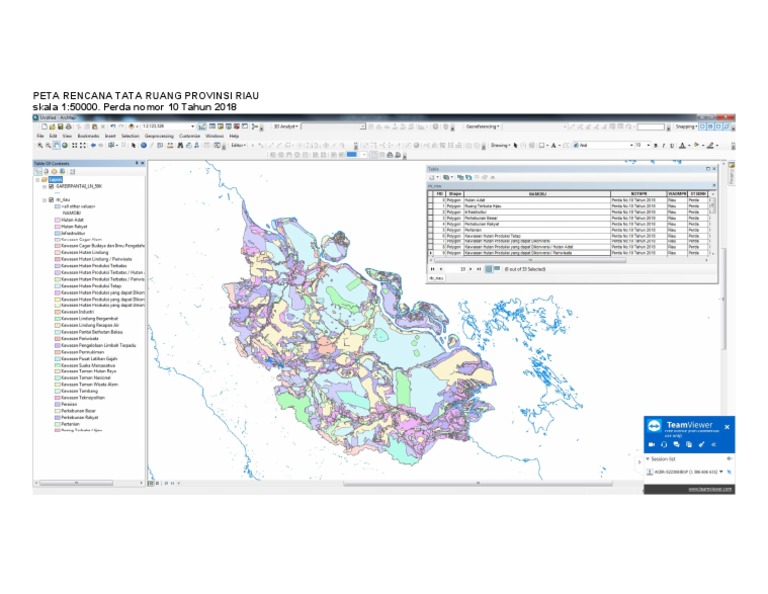
Task: Choose the Select Elements arrow tool
Action: coord(133,145)
